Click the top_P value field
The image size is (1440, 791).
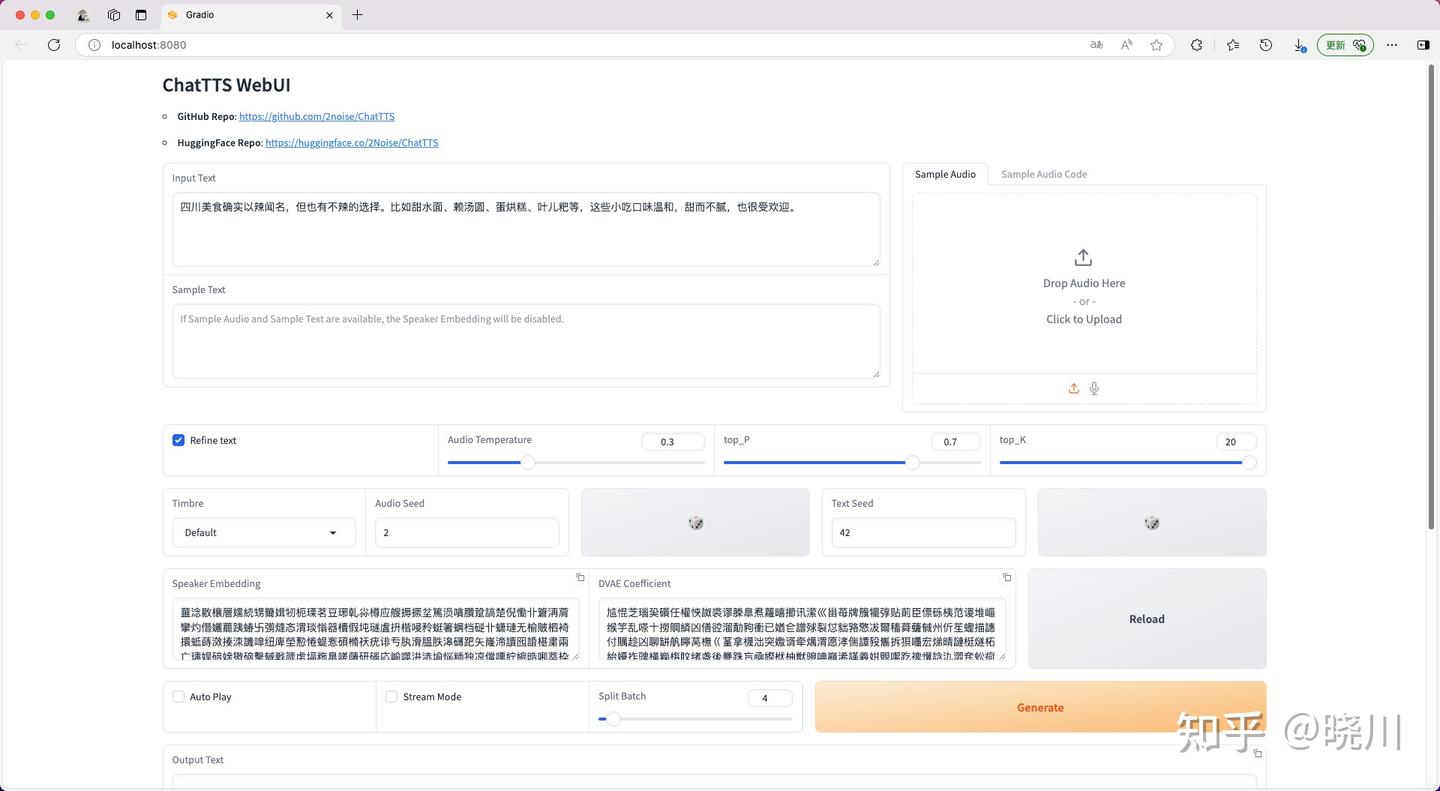click(956, 442)
